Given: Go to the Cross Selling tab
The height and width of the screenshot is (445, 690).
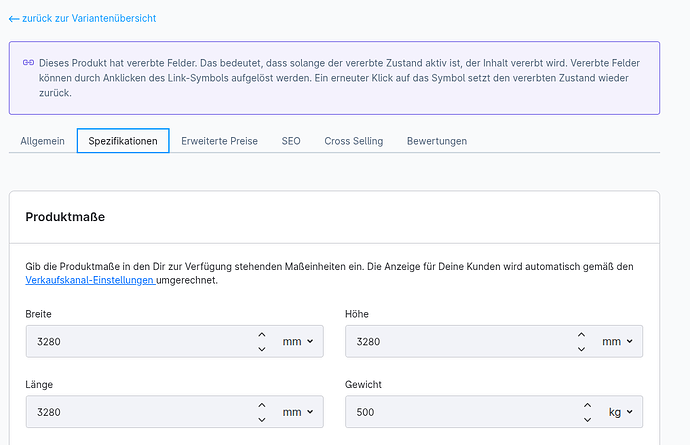Looking at the screenshot, I should coord(353,141).
